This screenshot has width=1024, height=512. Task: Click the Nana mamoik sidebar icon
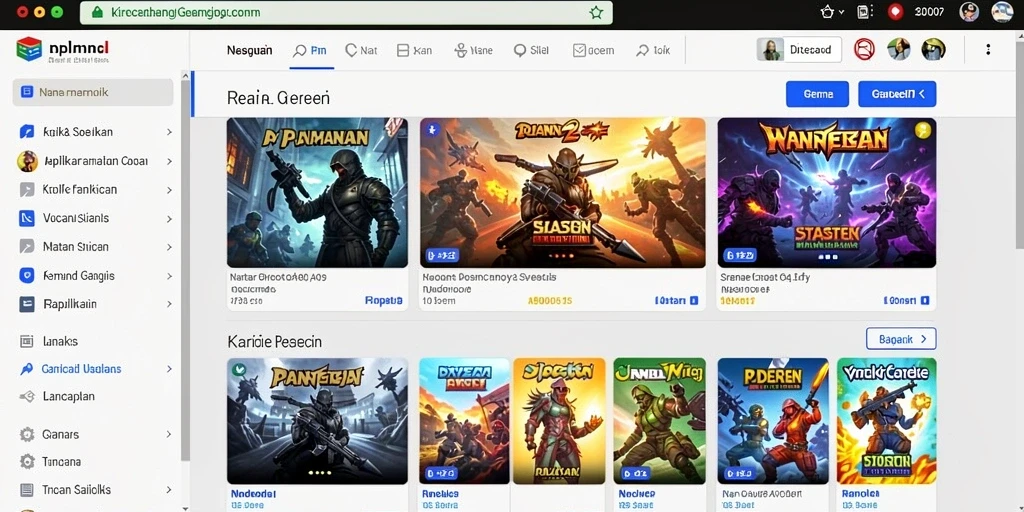pyautogui.click(x=27, y=92)
